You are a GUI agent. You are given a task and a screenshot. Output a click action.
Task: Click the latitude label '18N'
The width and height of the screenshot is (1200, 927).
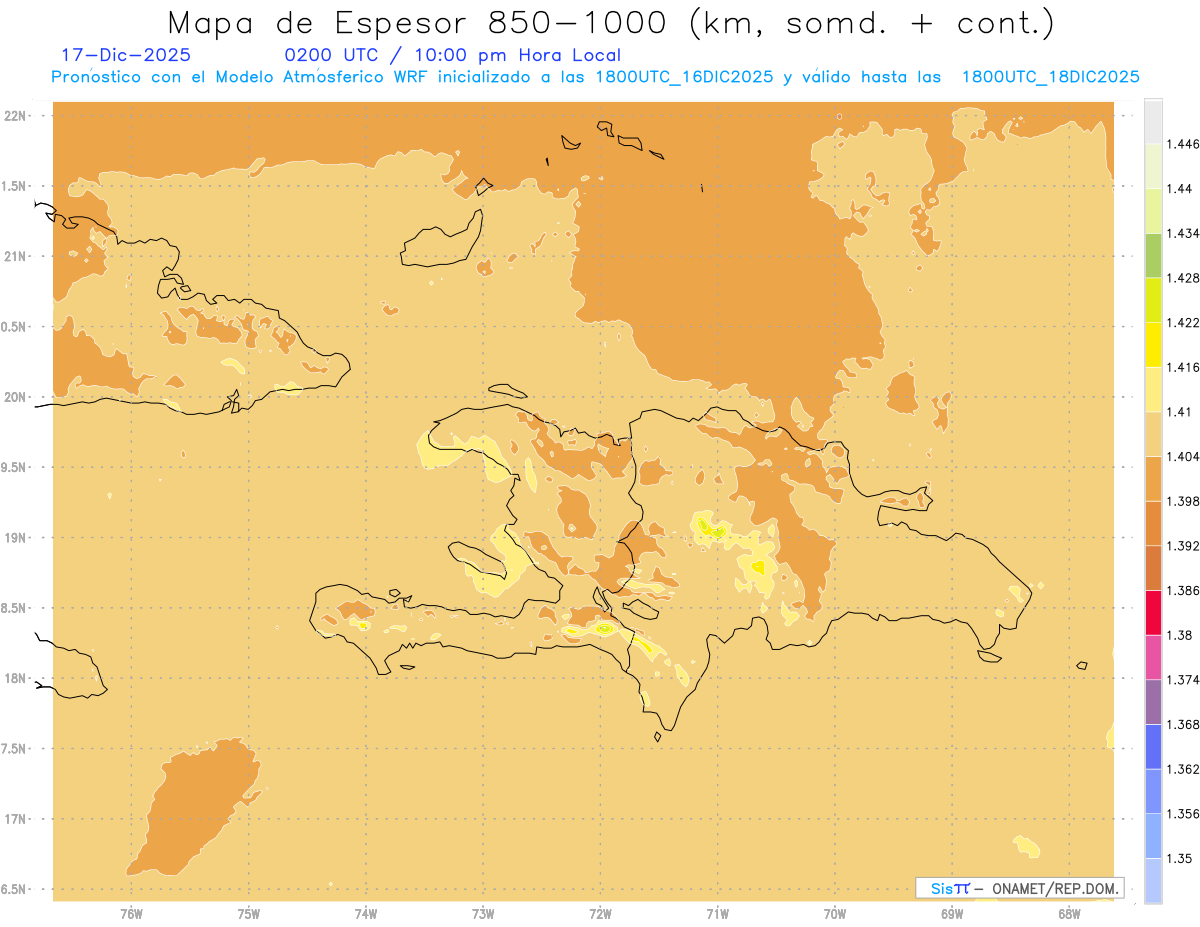coord(16,678)
